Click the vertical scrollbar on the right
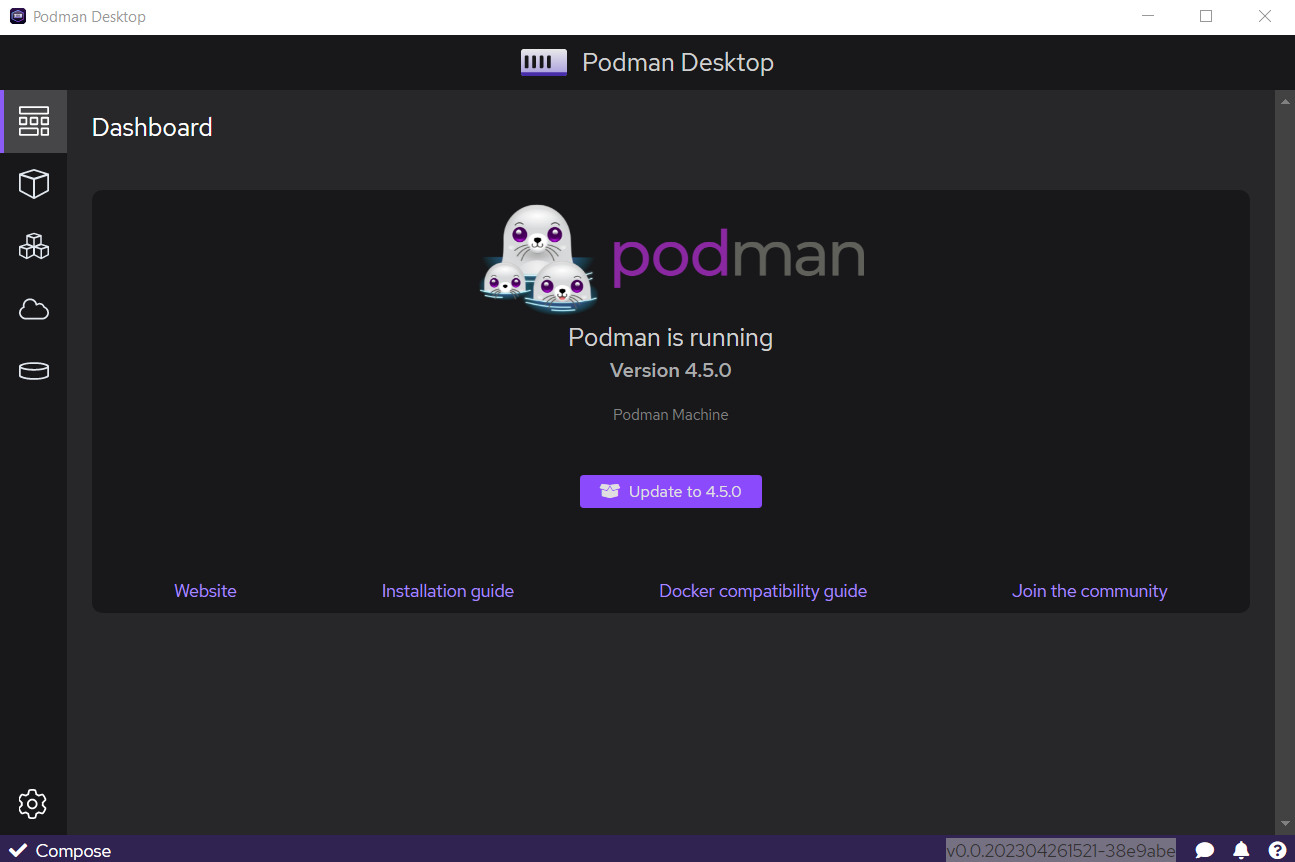 click(x=1286, y=400)
